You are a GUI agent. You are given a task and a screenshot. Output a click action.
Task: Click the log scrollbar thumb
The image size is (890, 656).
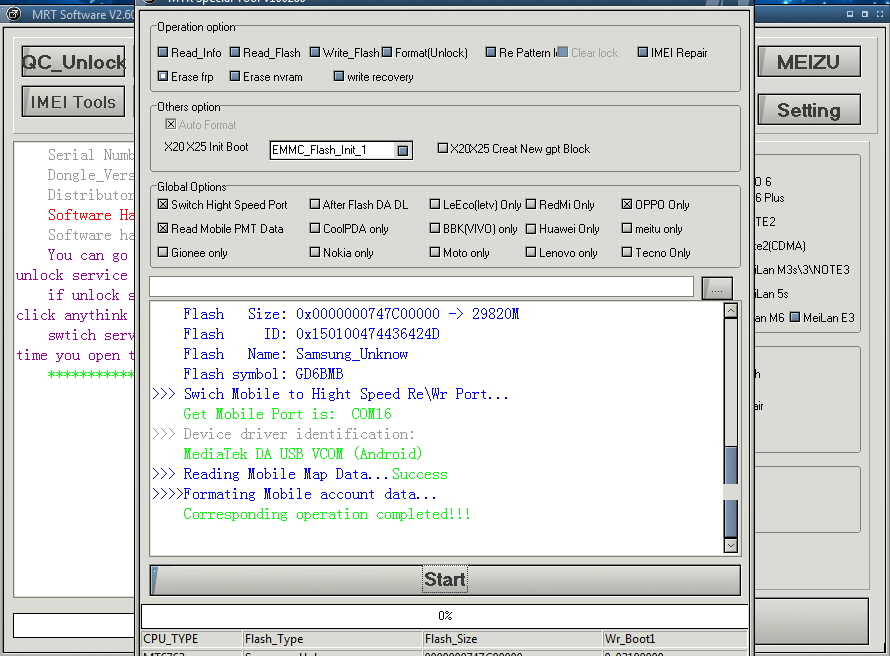click(731, 491)
